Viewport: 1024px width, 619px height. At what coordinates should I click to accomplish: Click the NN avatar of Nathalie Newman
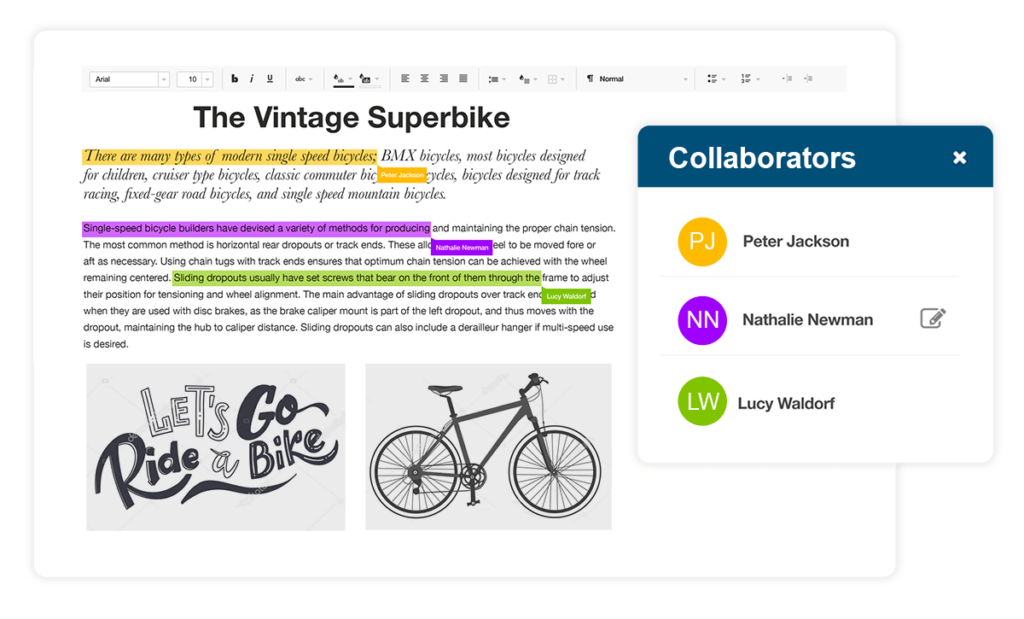coord(702,320)
